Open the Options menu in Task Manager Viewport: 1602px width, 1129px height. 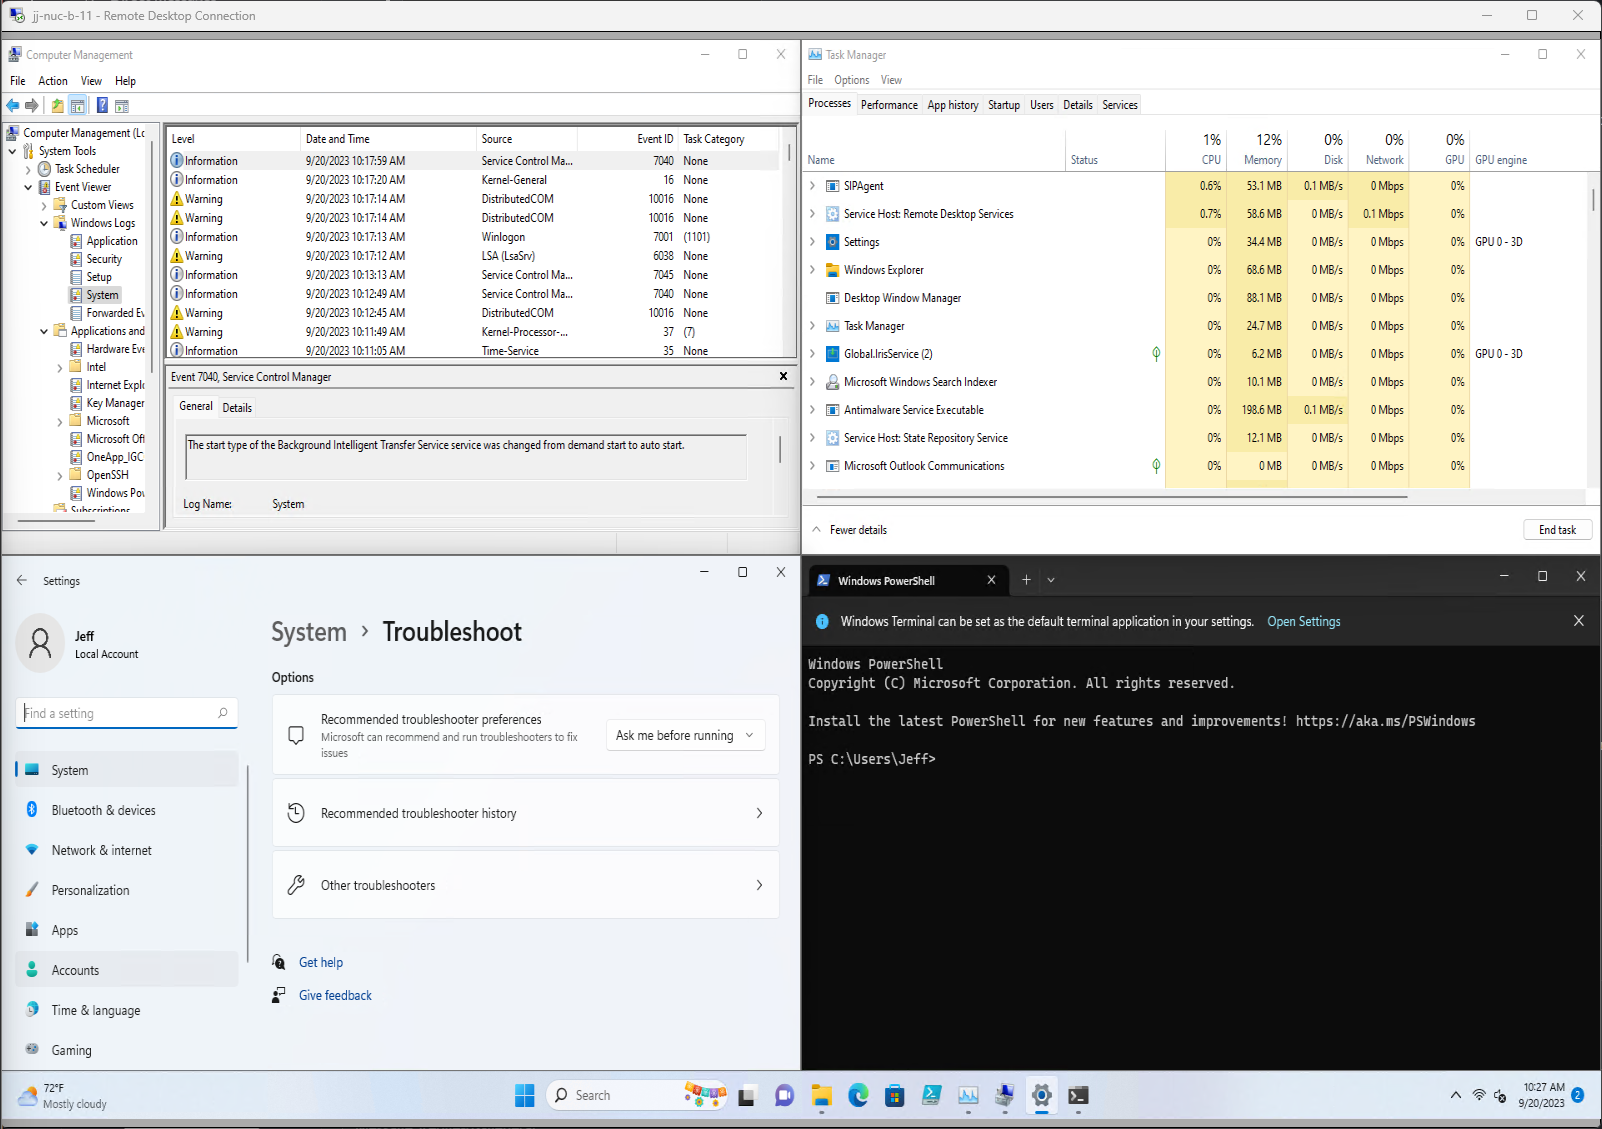click(852, 80)
